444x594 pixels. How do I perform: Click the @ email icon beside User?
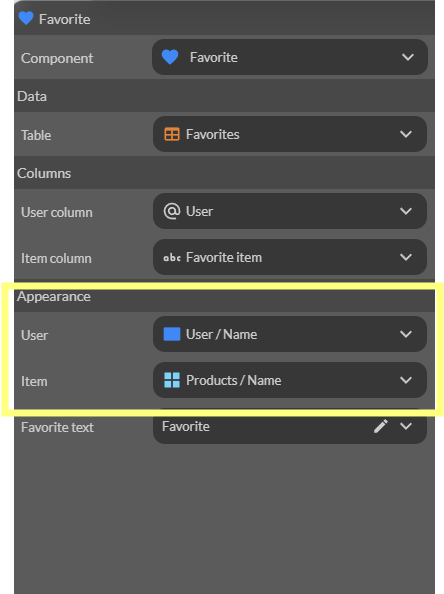(172, 211)
